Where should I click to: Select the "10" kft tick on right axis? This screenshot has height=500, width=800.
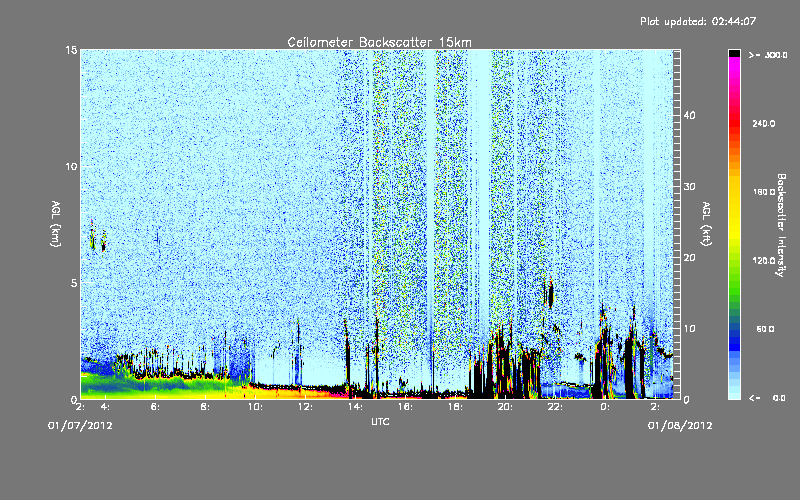[689, 329]
